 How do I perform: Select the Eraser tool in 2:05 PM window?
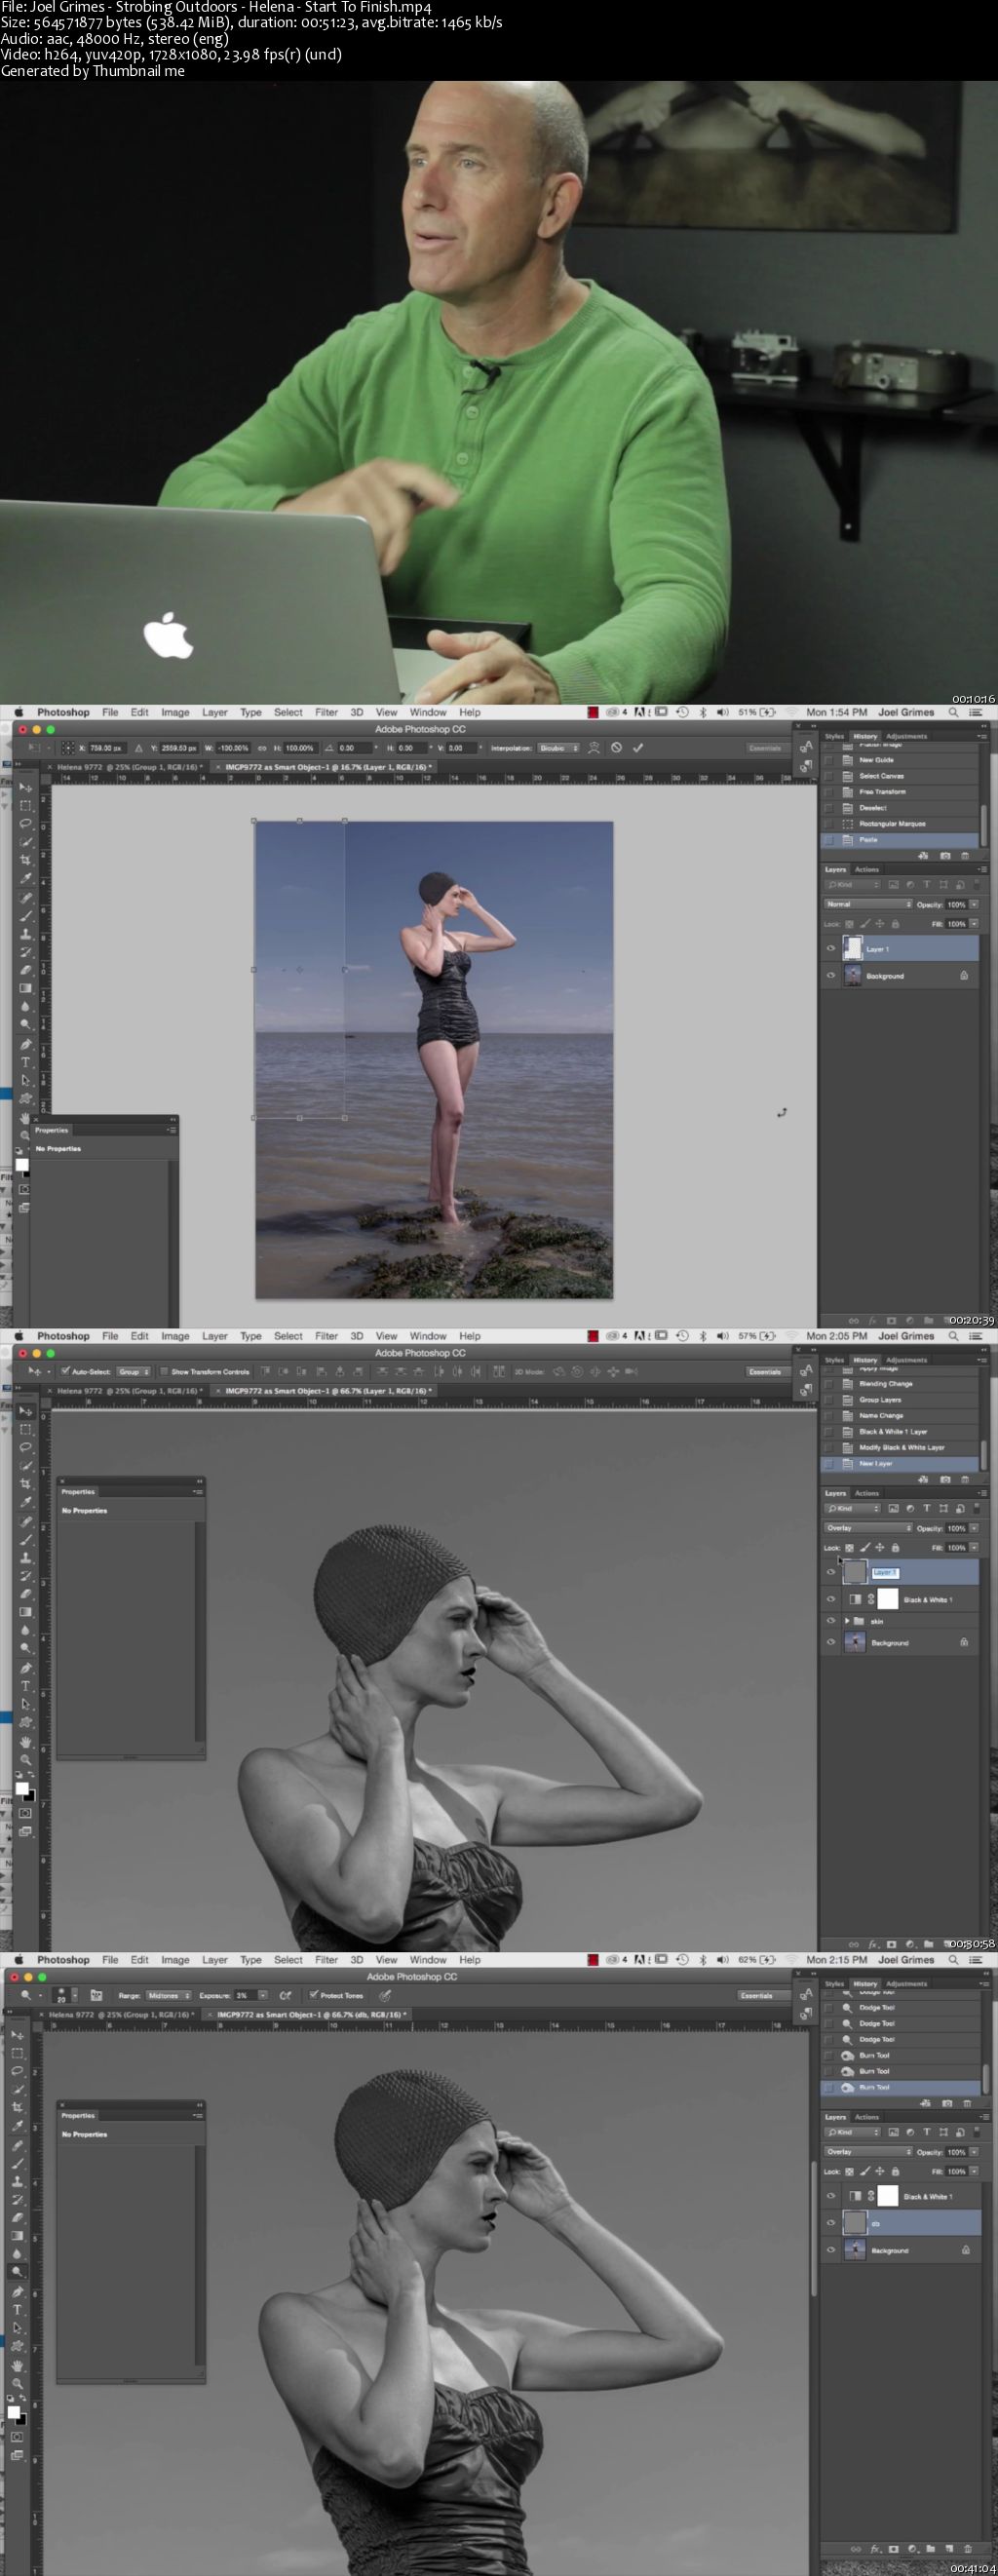click(25, 1594)
